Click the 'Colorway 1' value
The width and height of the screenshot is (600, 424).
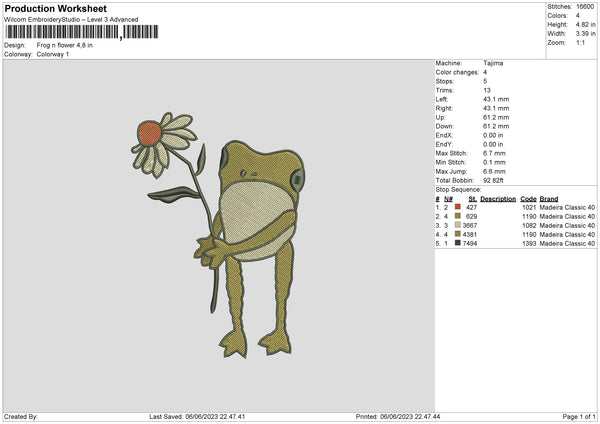click(53, 54)
